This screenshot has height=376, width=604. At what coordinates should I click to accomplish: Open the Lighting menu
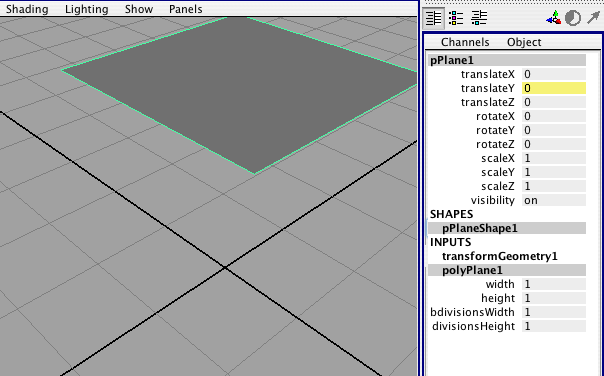pyautogui.click(x=87, y=9)
